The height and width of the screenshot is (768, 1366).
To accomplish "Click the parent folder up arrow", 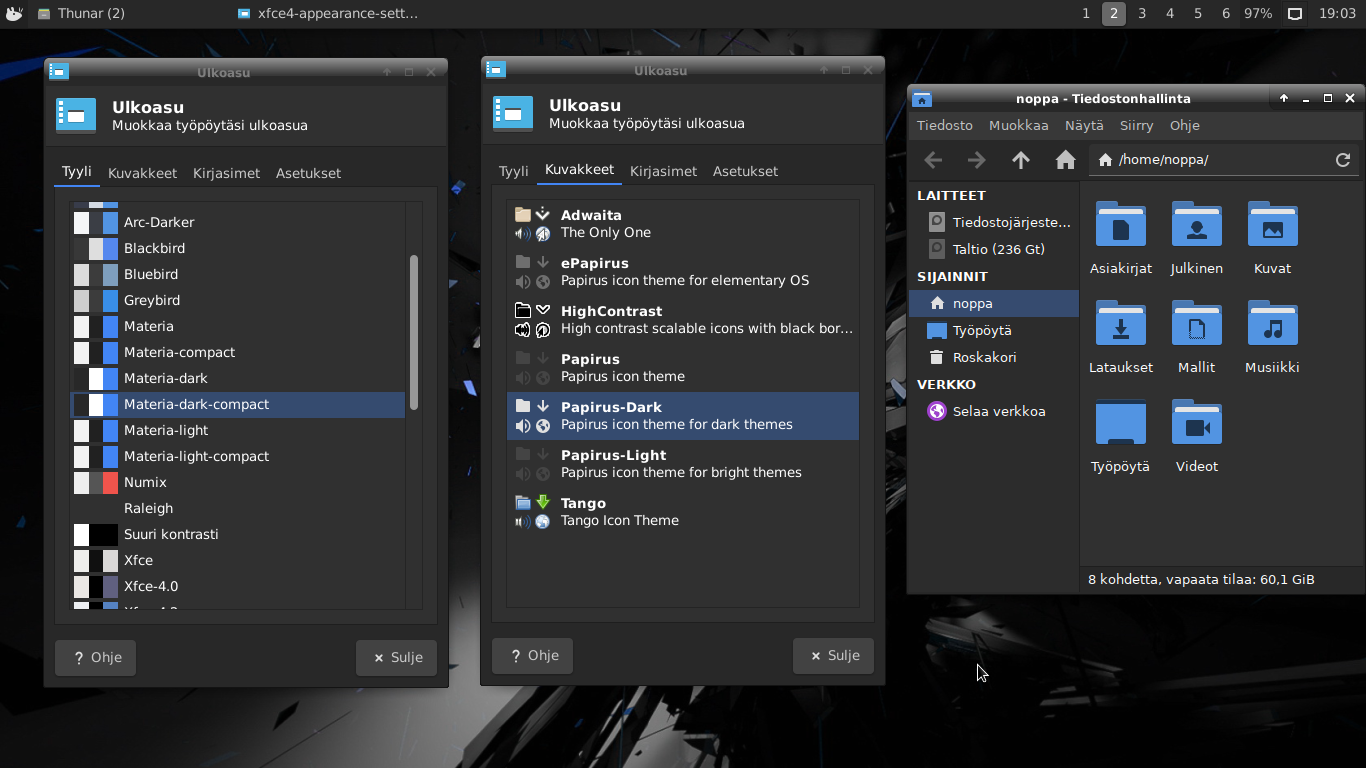I will 1020,160.
